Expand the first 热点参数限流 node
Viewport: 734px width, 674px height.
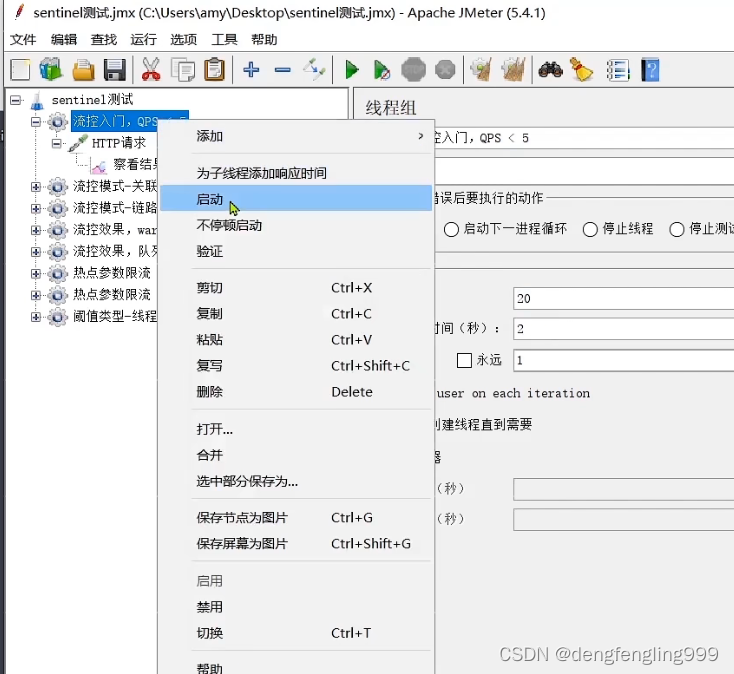[36, 273]
